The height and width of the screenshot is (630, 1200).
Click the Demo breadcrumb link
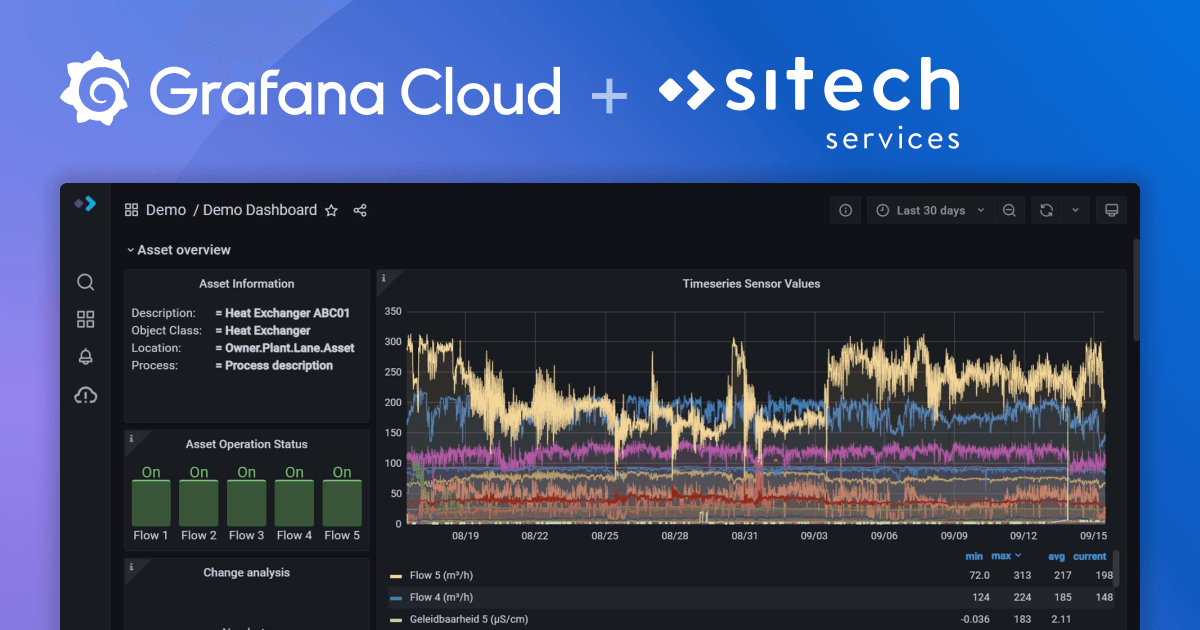(166, 210)
